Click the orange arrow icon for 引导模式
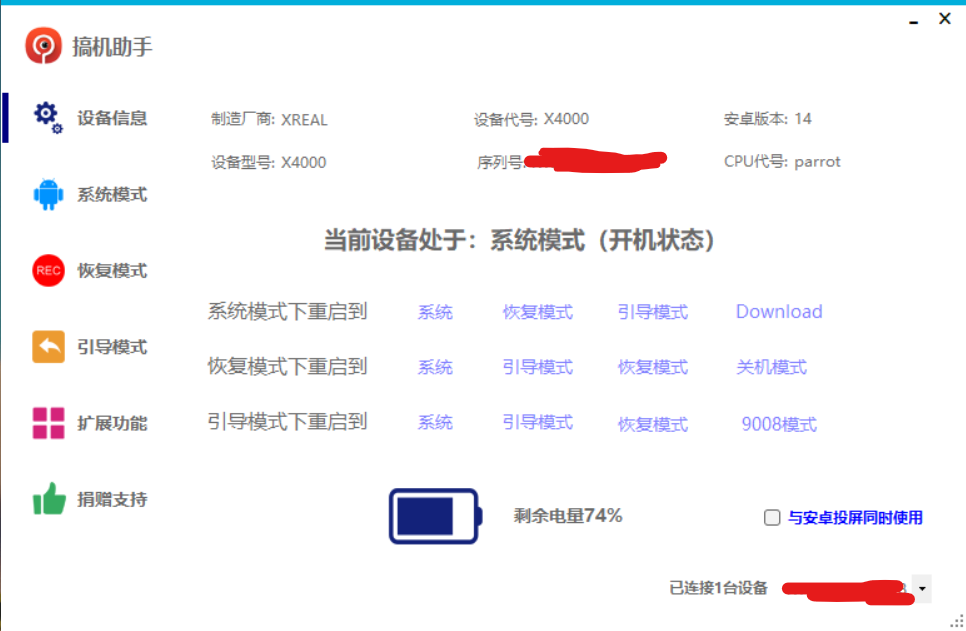The width and height of the screenshot is (966, 631). (48, 347)
